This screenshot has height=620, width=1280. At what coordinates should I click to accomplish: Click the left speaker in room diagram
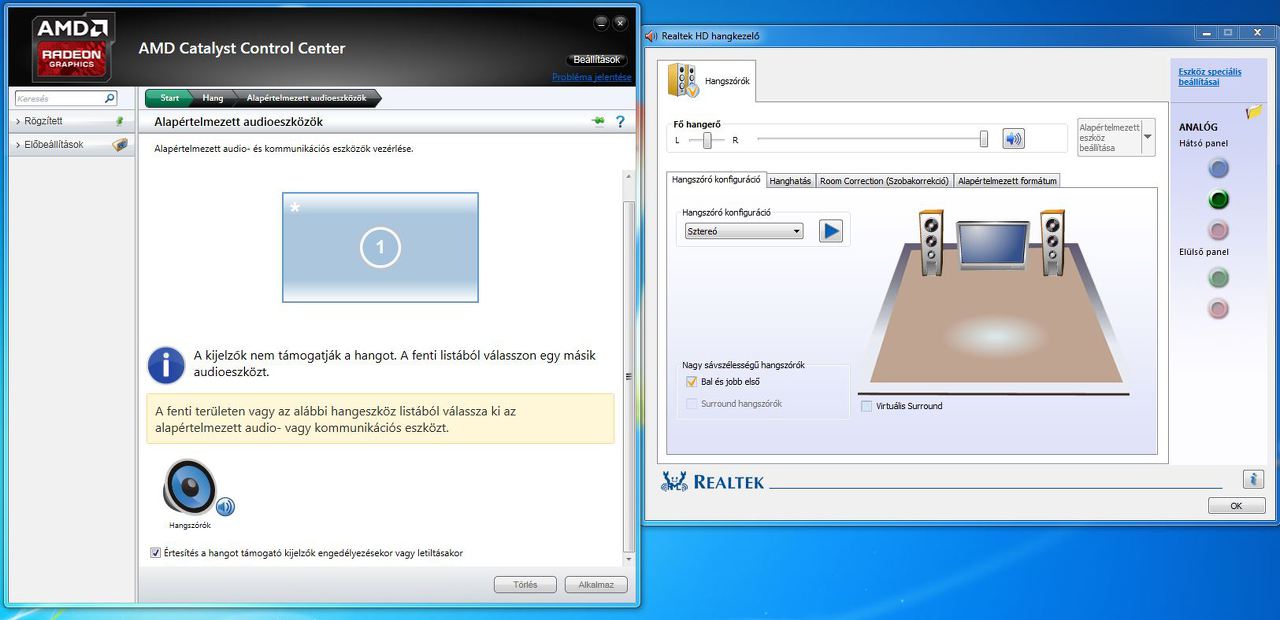(931, 243)
